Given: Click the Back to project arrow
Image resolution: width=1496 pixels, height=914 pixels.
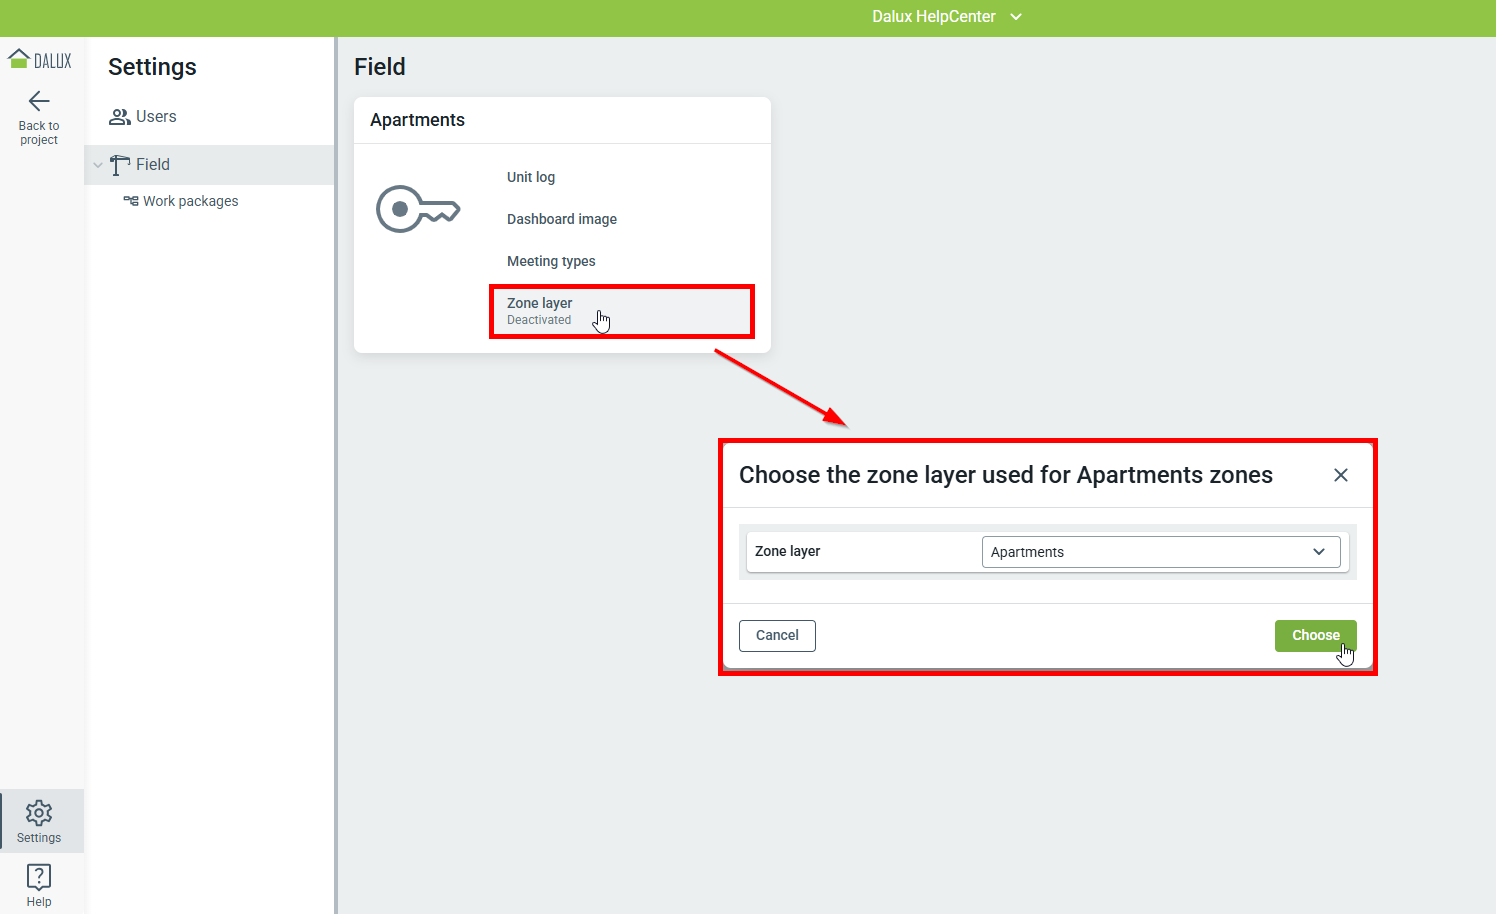Looking at the screenshot, I should coord(39,101).
